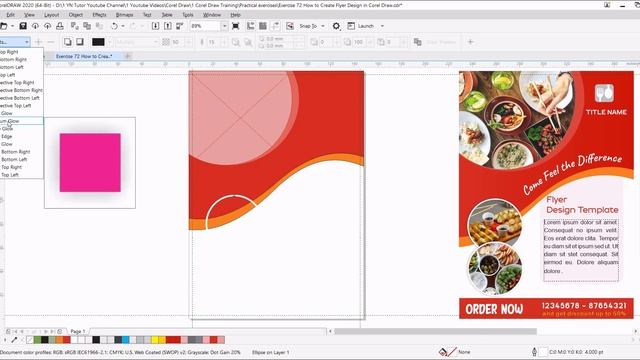Toggle the Show grid icon
Image resolution: width=640 pixels, height=360 pixels.
tap(263, 26)
